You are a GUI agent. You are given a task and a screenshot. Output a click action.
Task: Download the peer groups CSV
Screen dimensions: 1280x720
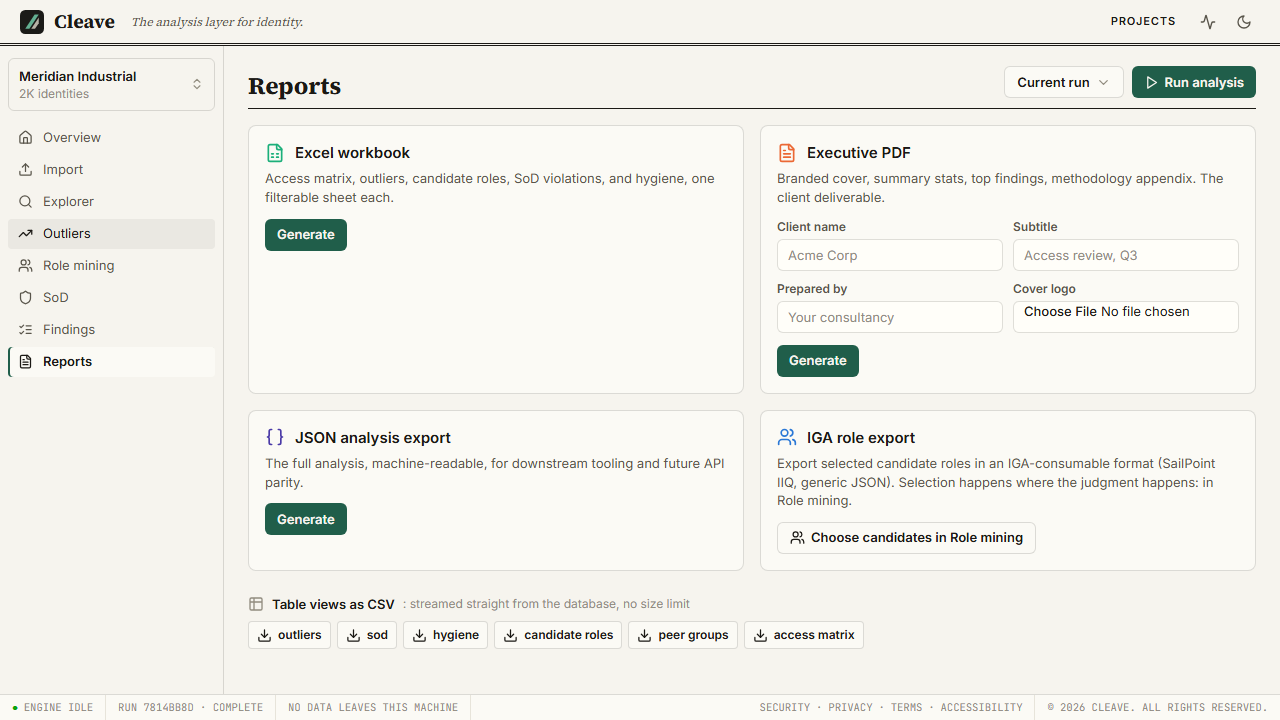[x=683, y=635]
